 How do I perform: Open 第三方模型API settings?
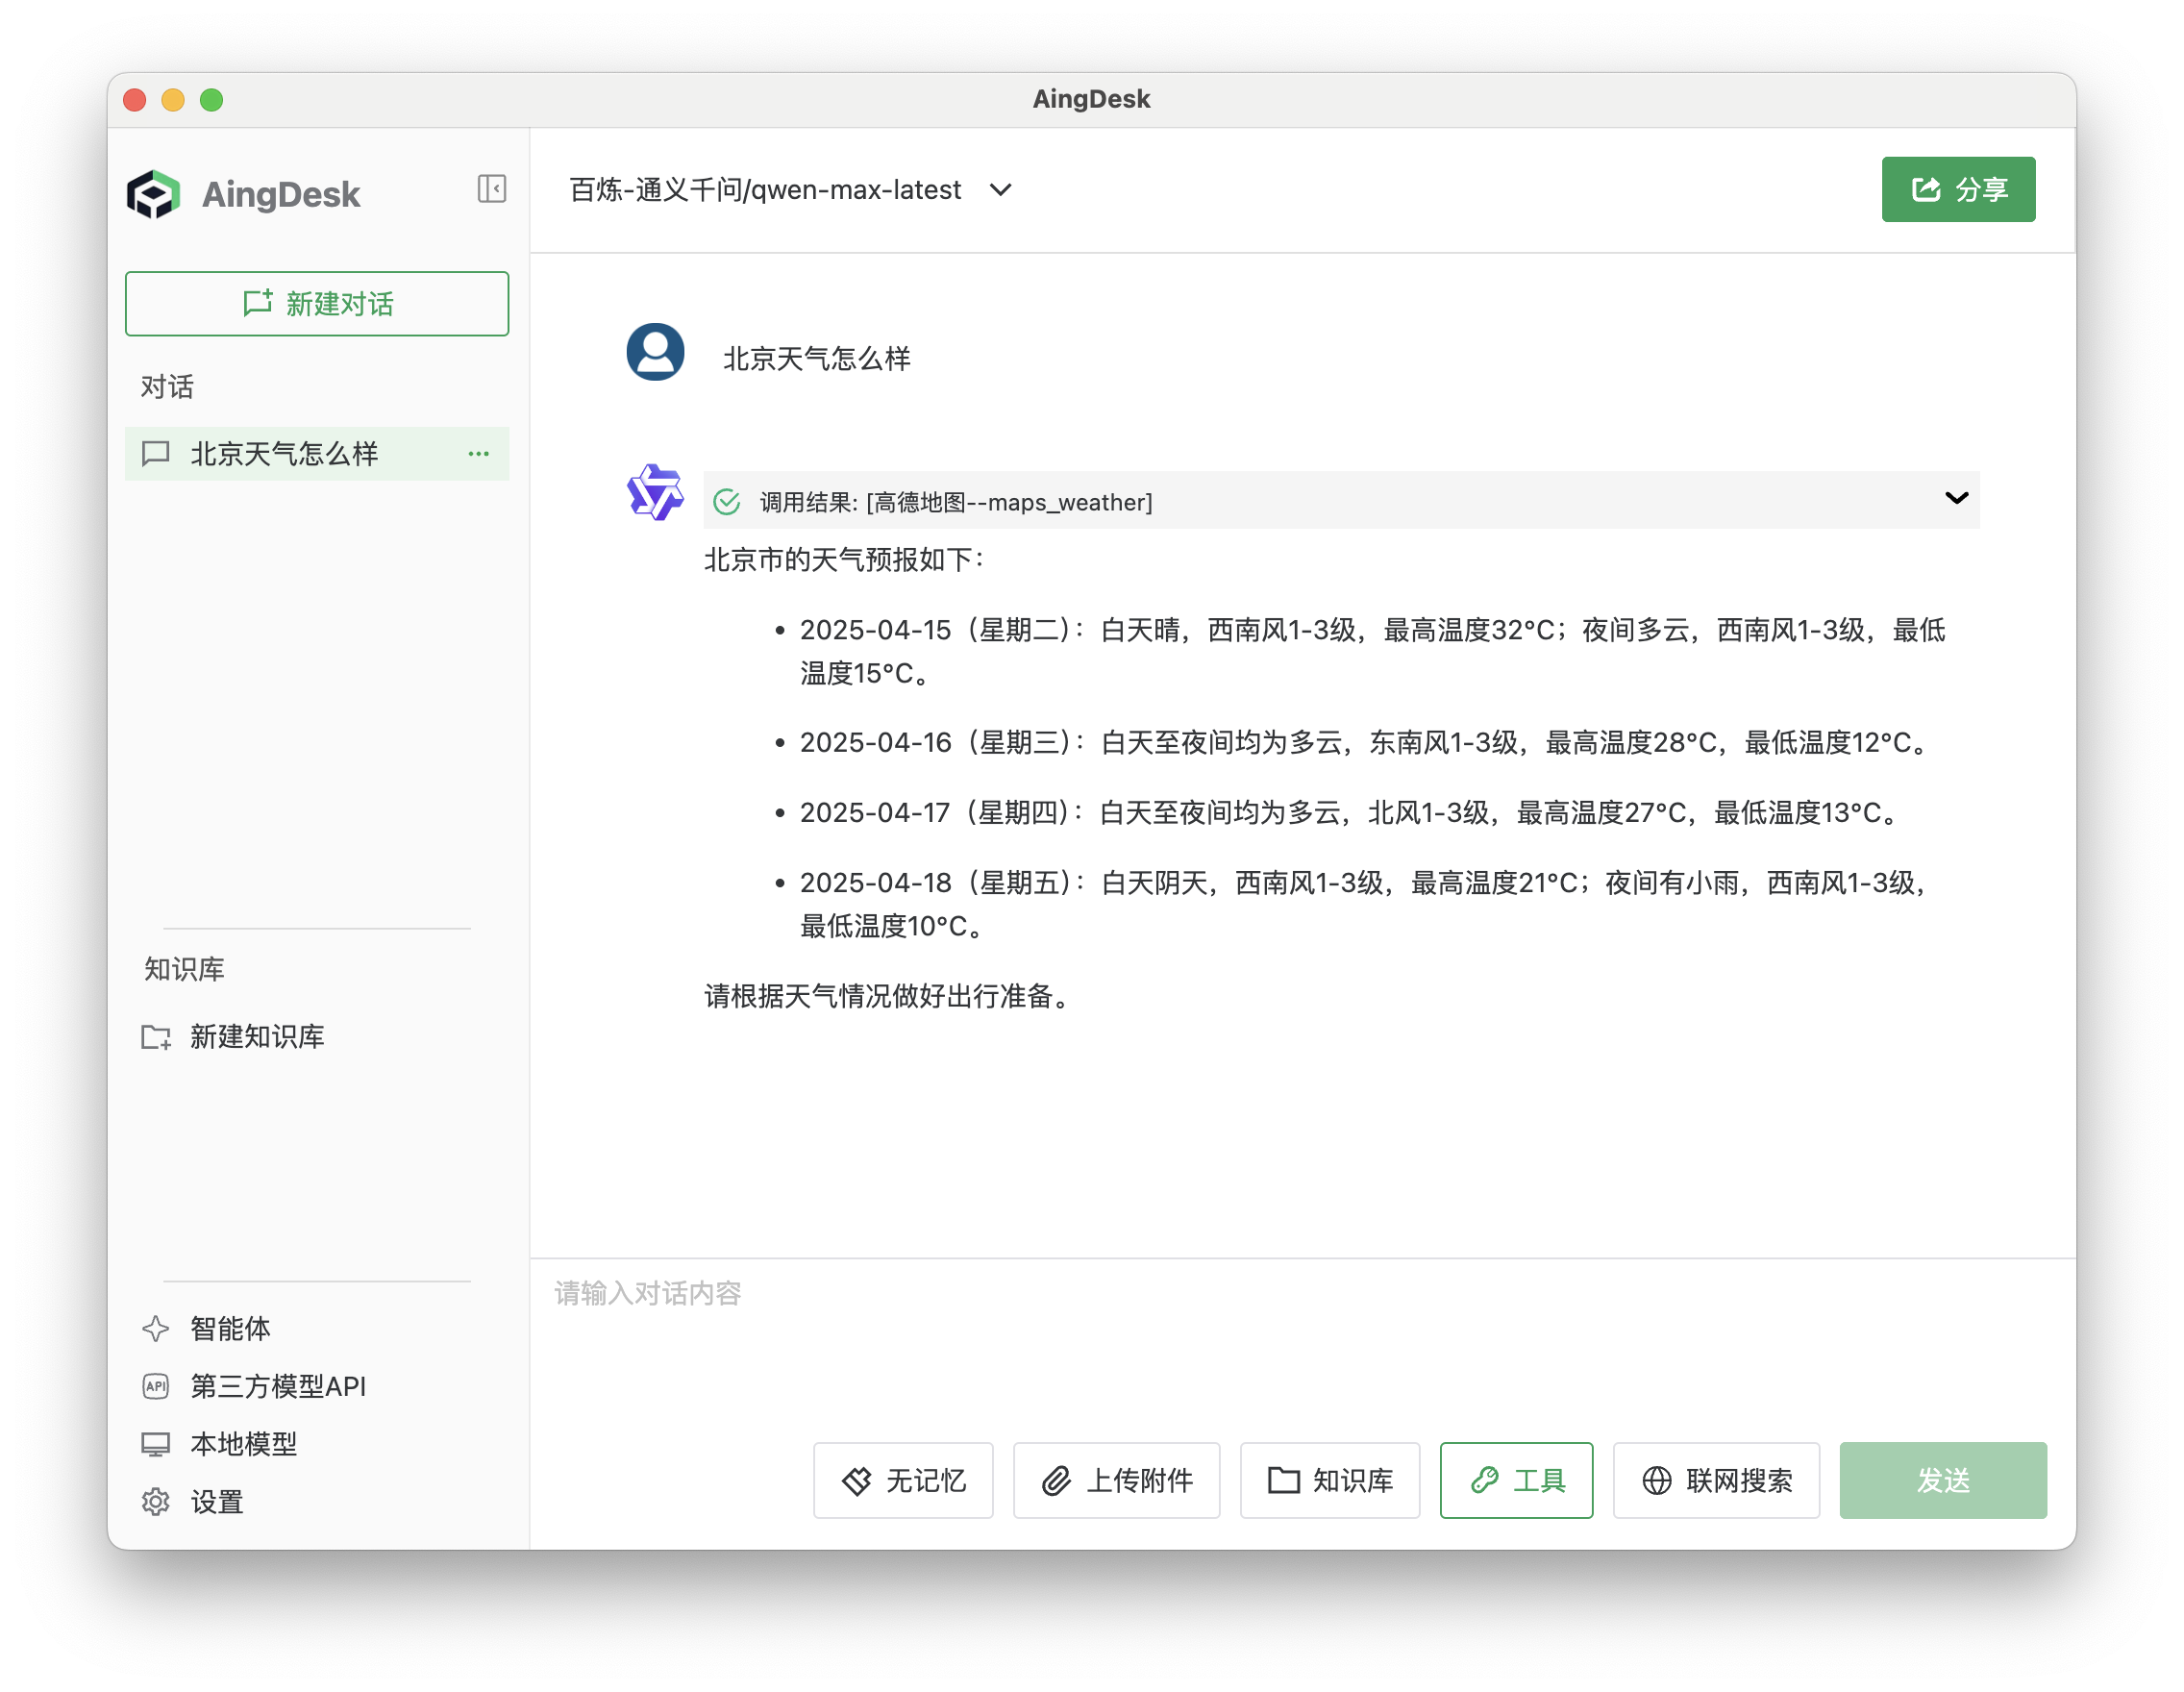277,1386
